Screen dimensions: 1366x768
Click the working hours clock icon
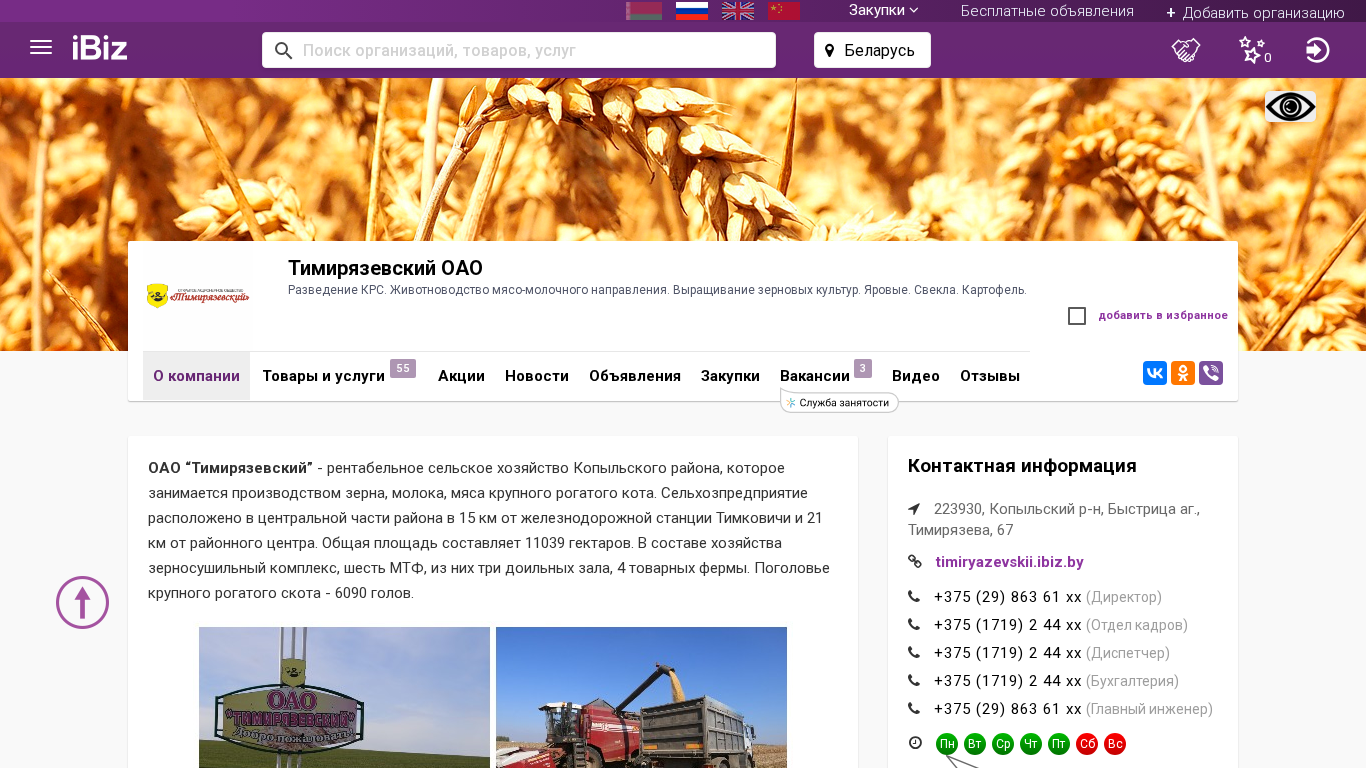[x=915, y=743]
